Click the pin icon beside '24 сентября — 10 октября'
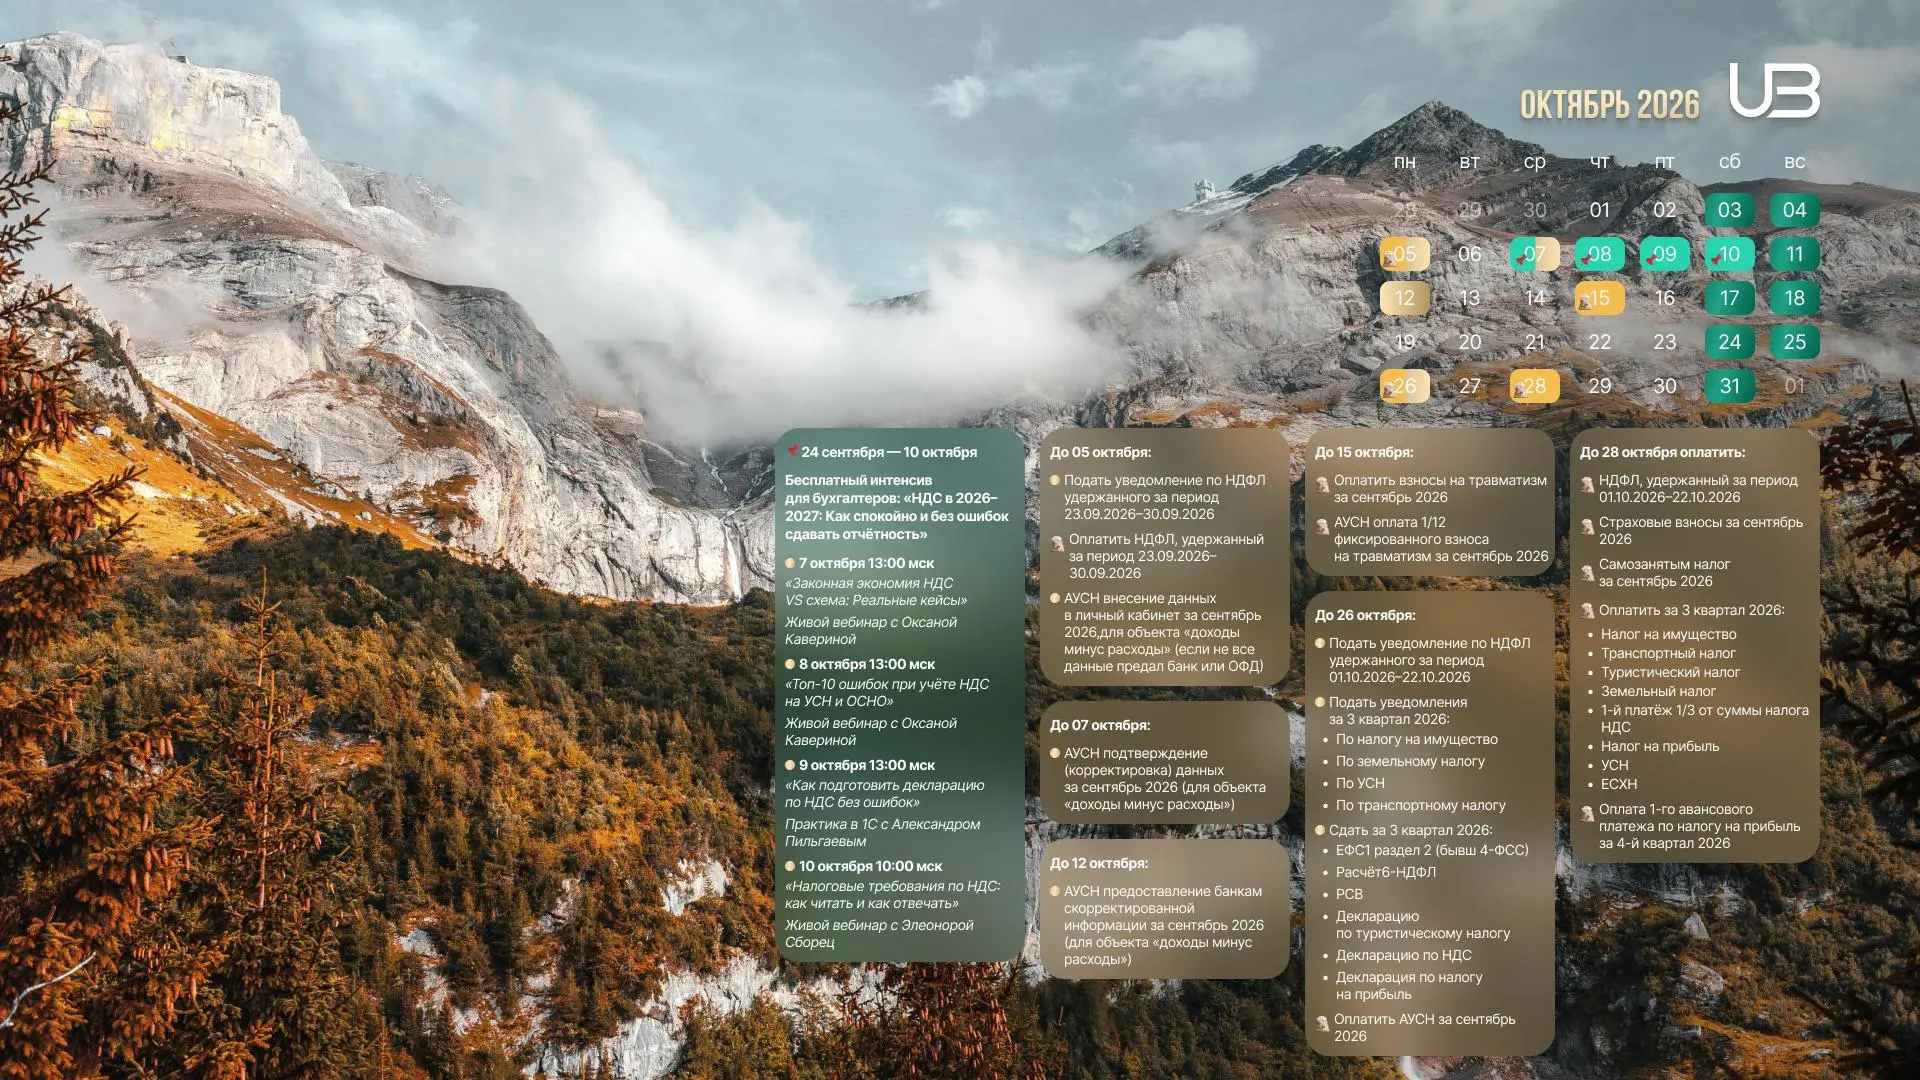 tap(792, 451)
